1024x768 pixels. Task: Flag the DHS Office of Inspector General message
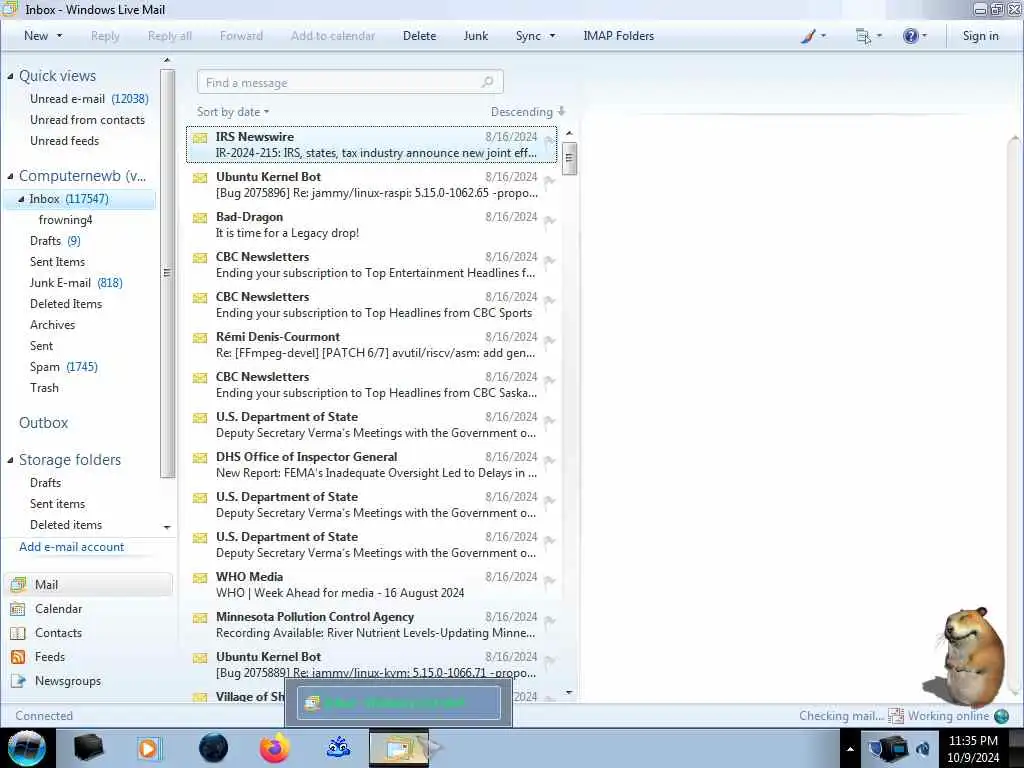coord(549,461)
